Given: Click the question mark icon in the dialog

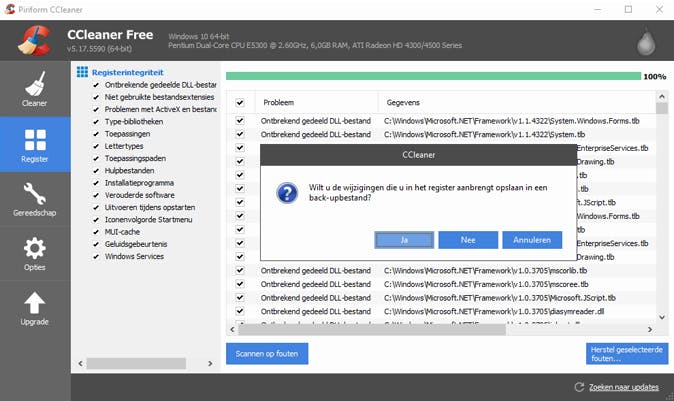Looking at the screenshot, I should tap(287, 193).
